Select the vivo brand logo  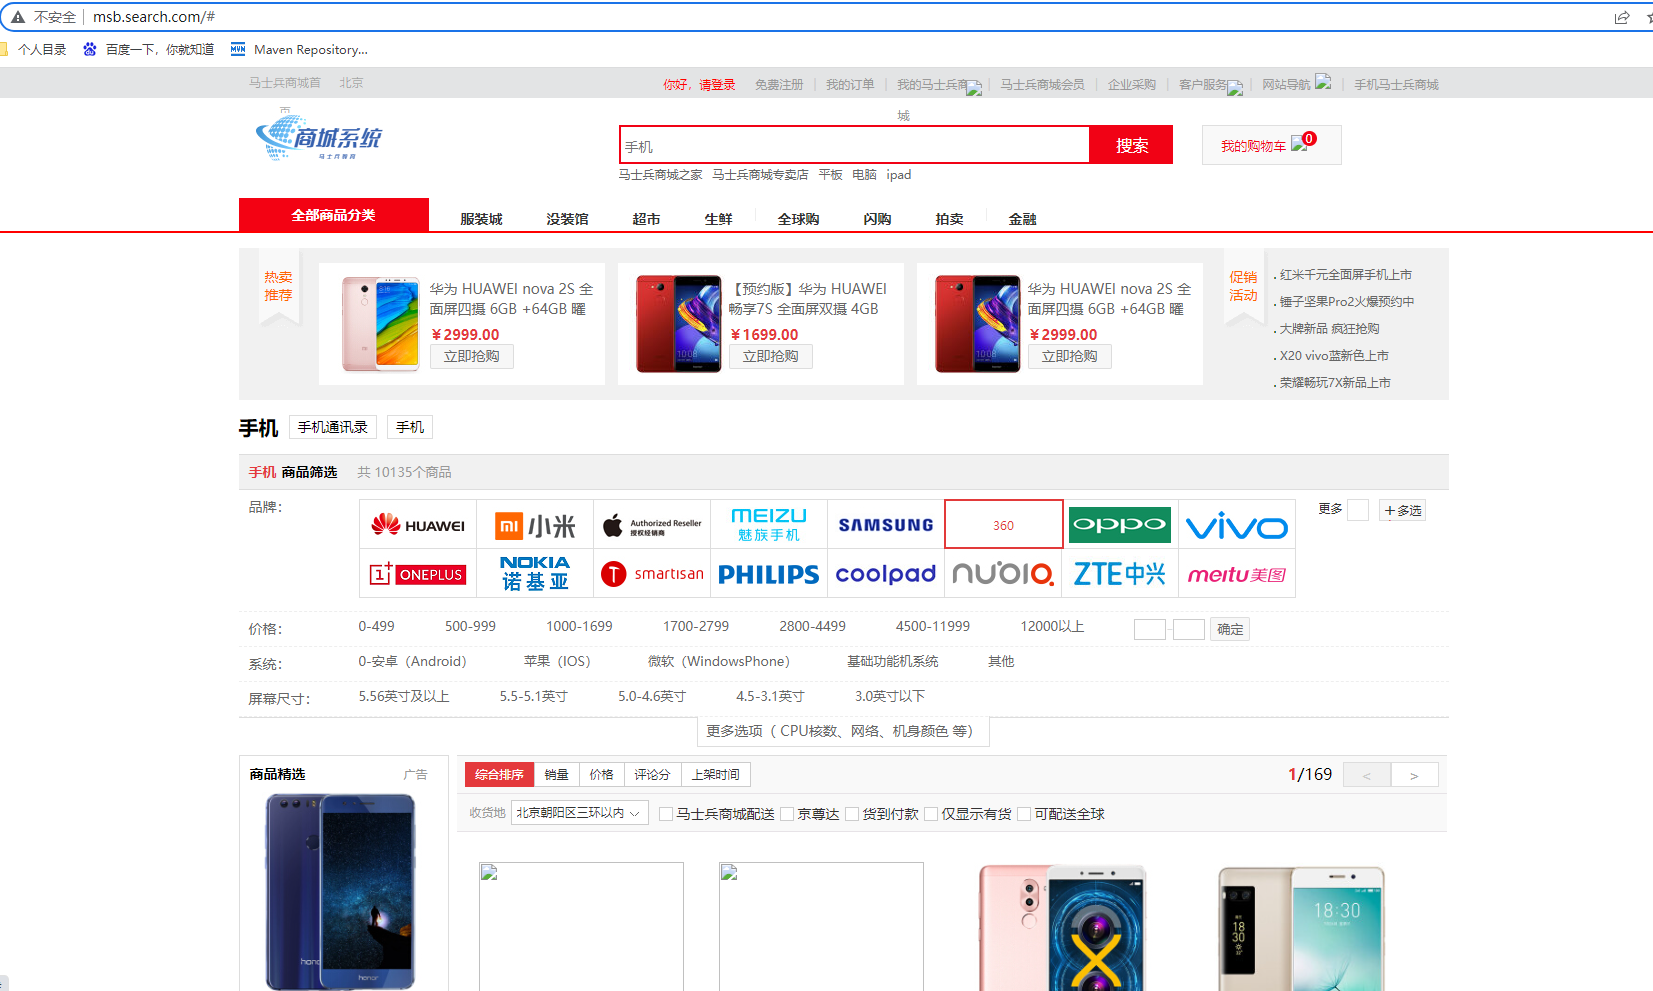pos(1236,525)
